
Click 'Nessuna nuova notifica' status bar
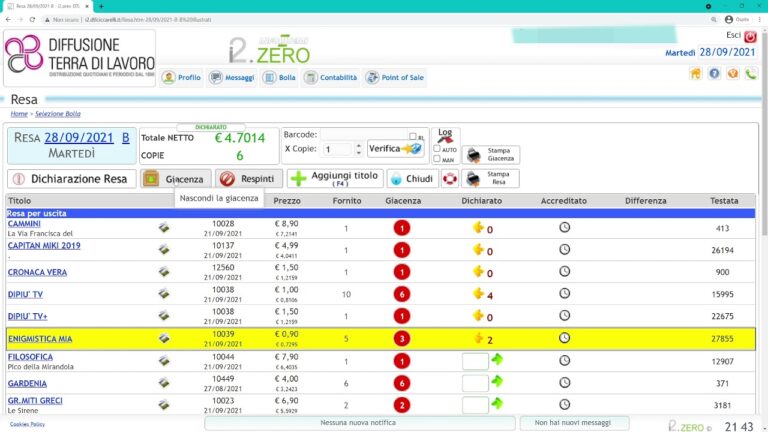click(360, 423)
